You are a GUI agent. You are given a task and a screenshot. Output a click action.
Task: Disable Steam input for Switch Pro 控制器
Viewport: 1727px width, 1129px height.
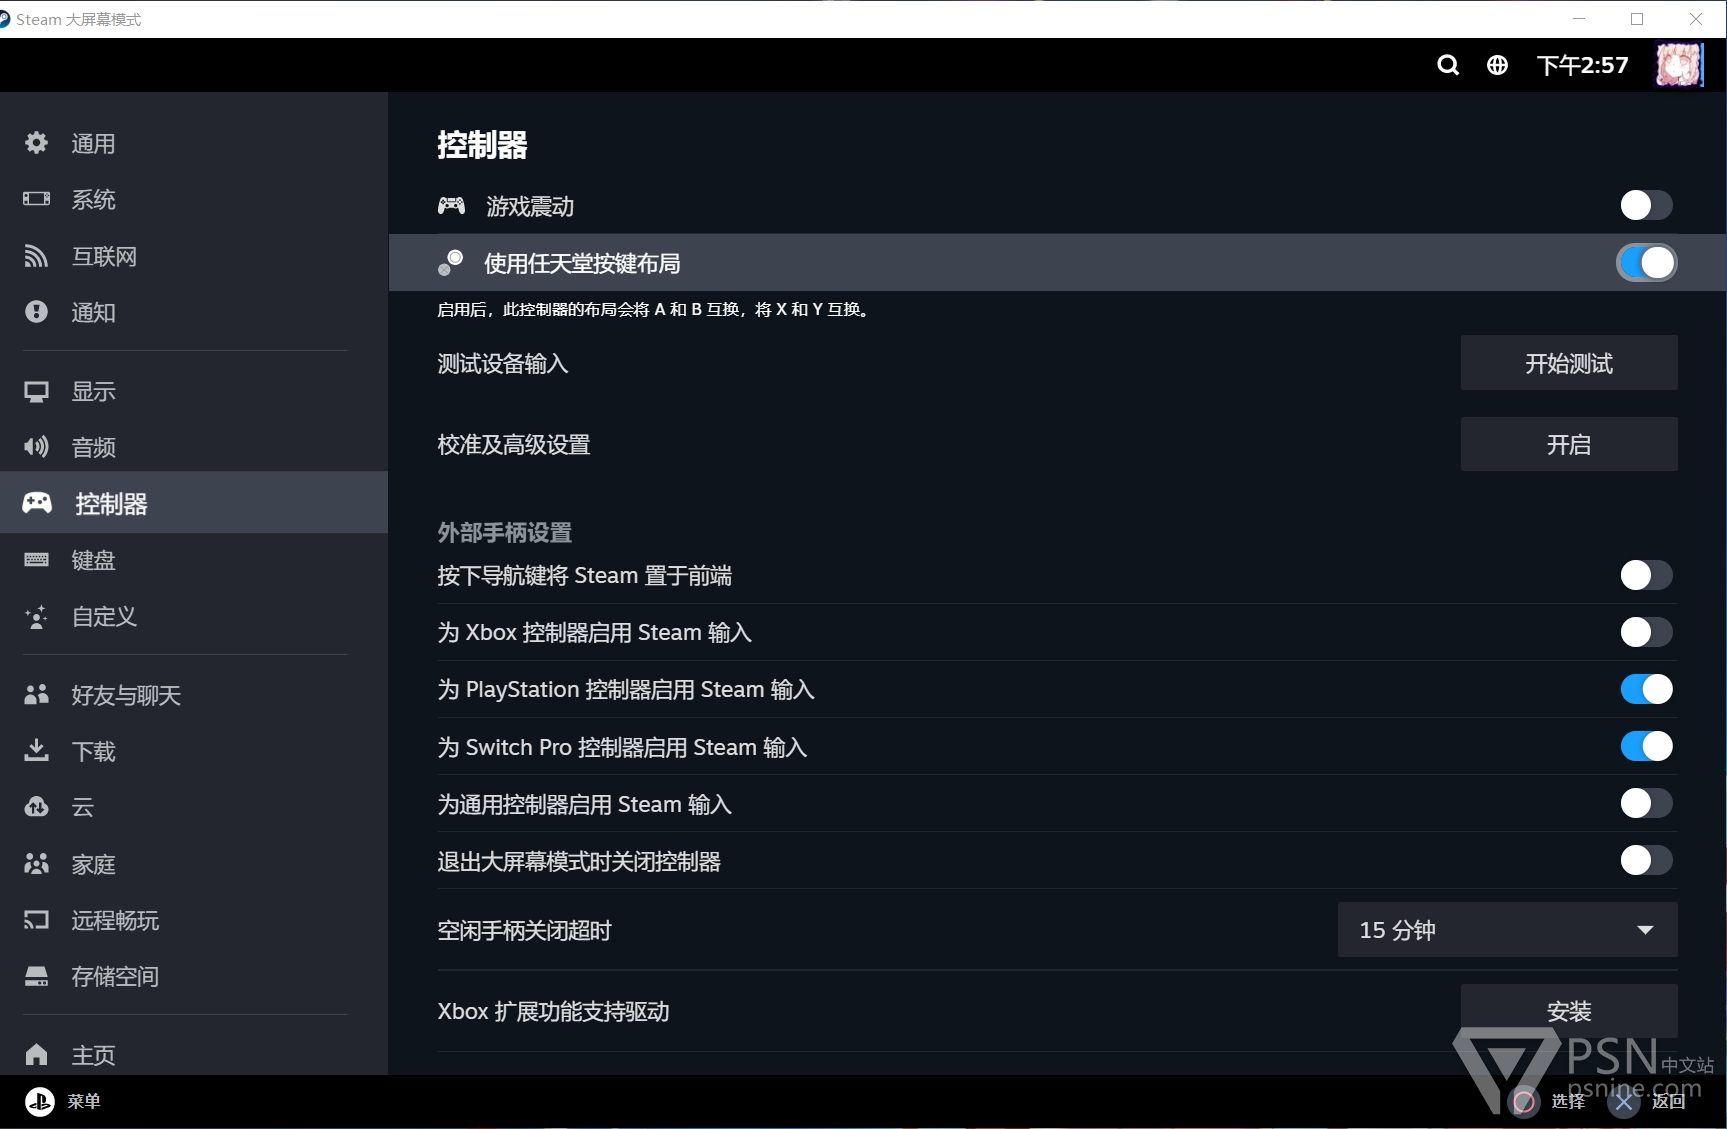pyautogui.click(x=1646, y=746)
